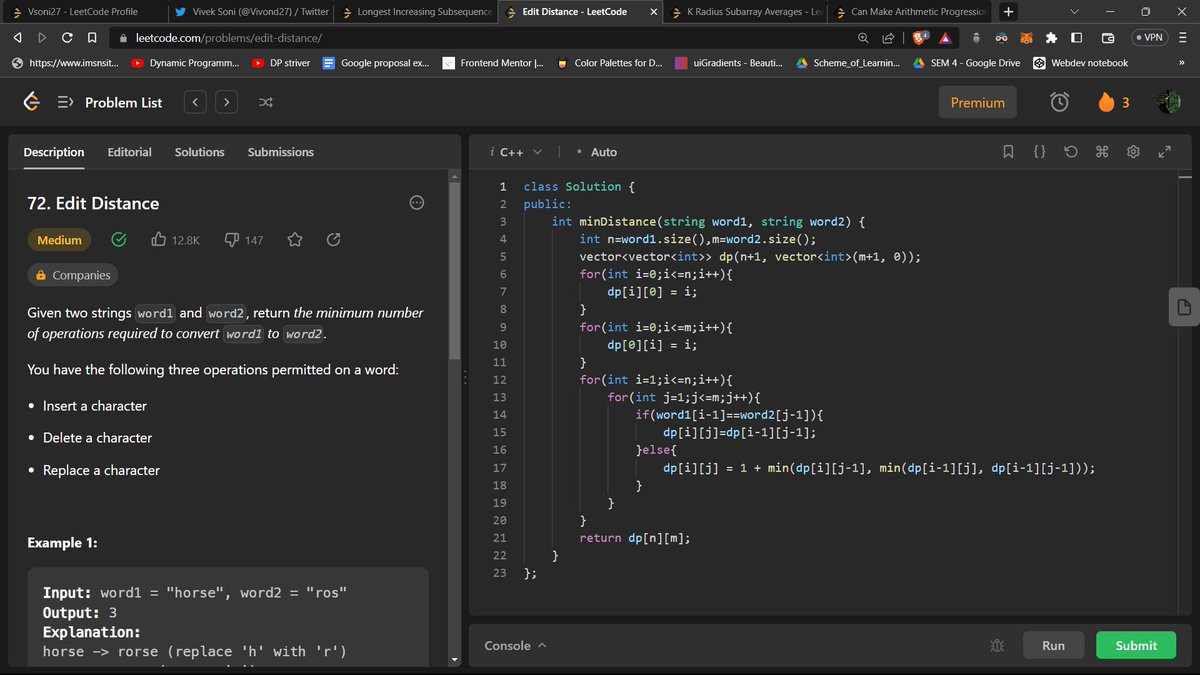Switch to the Submissions tab

[280, 152]
